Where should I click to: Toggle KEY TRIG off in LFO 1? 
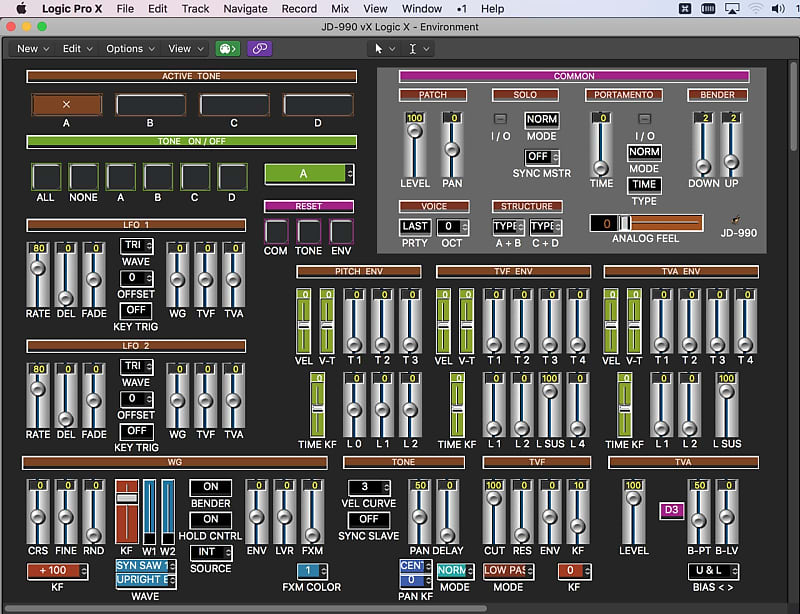click(137, 310)
